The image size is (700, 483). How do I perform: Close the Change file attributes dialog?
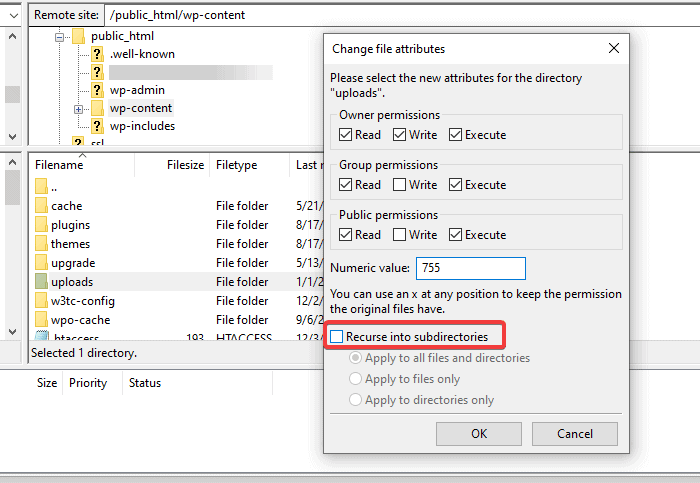[613, 48]
